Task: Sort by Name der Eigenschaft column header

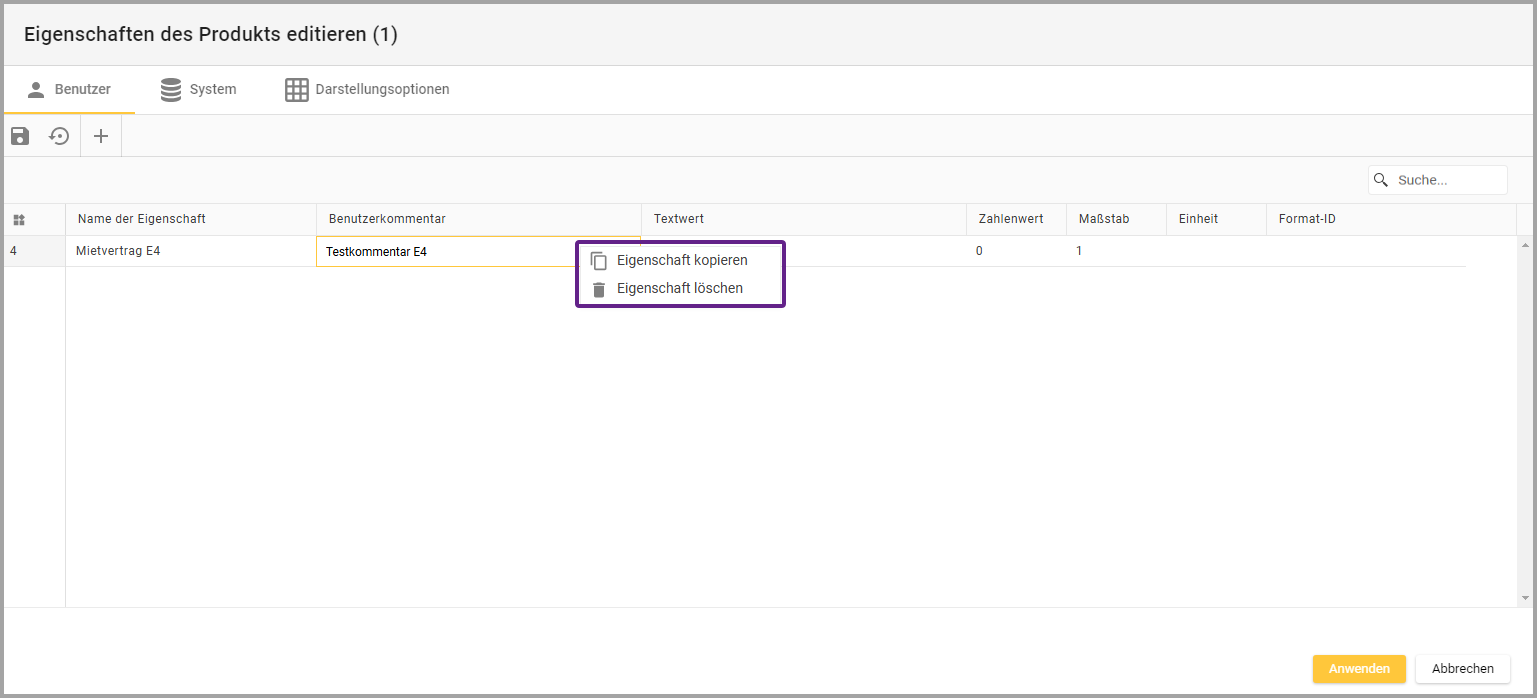Action: [142, 219]
